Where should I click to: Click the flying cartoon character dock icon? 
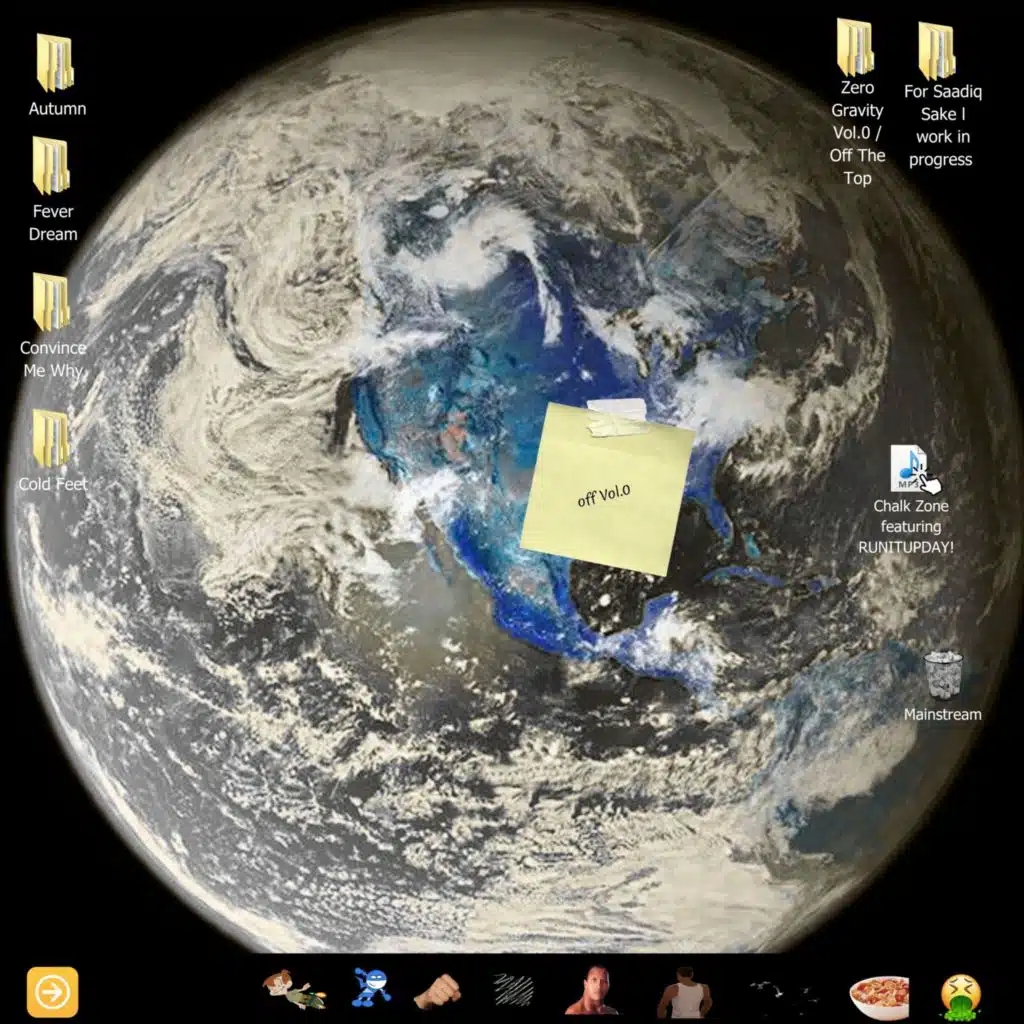pyautogui.click(x=293, y=991)
